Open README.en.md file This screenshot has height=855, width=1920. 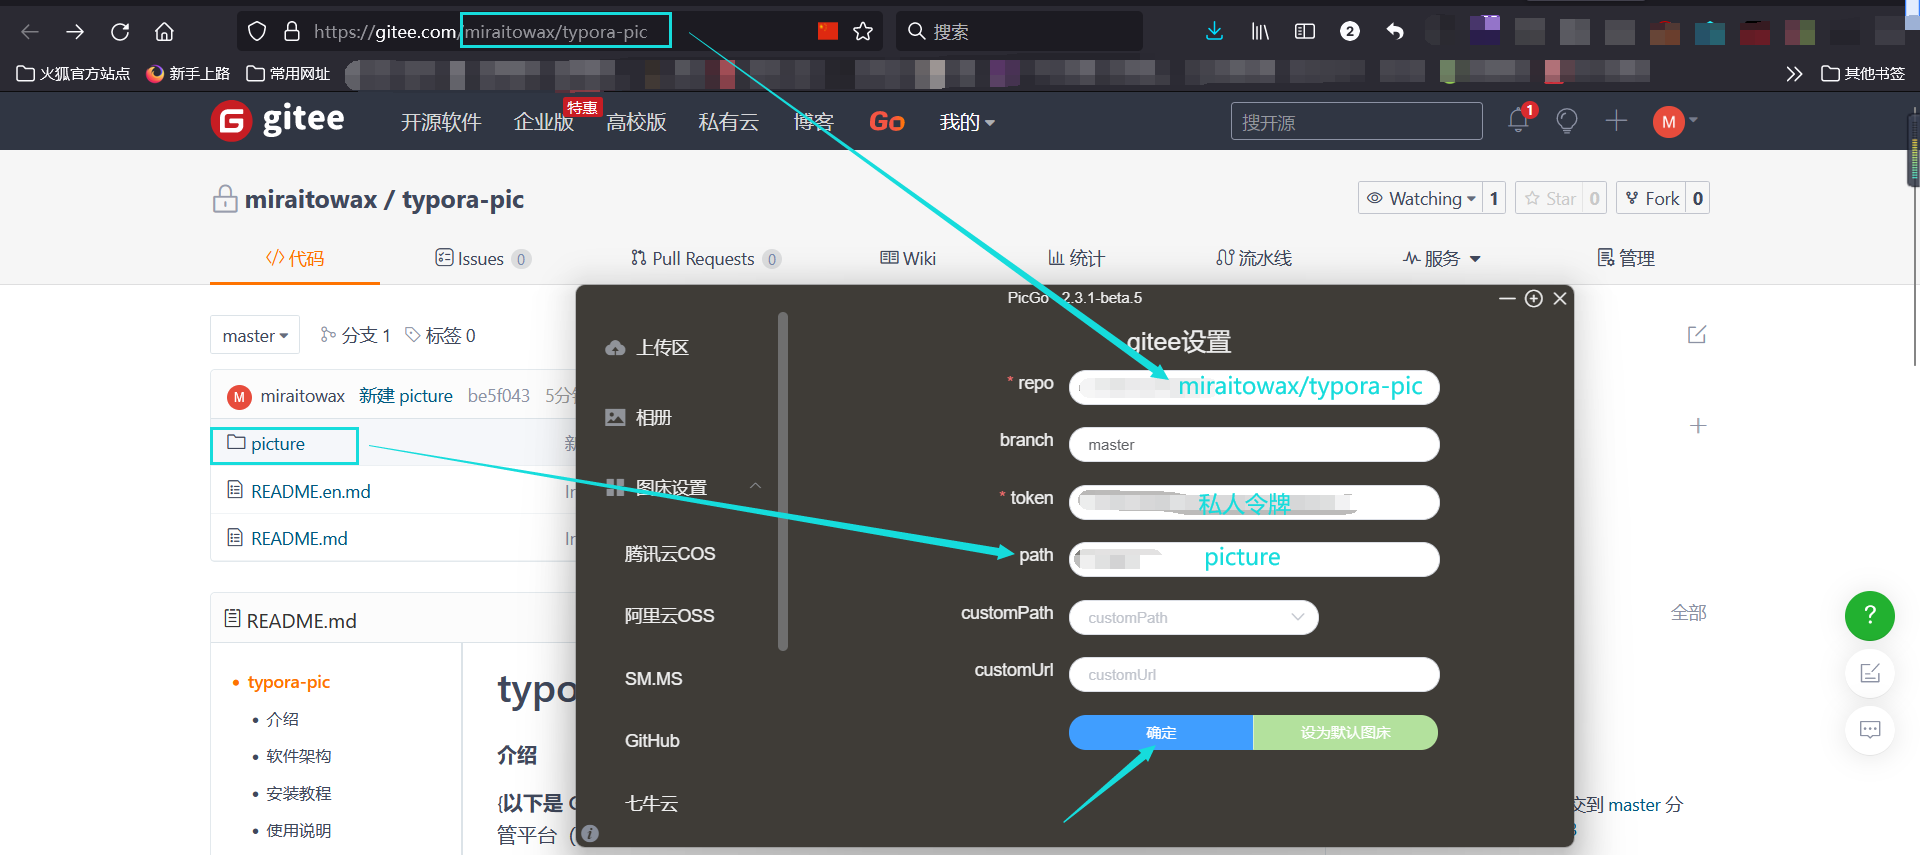tap(310, 492)
